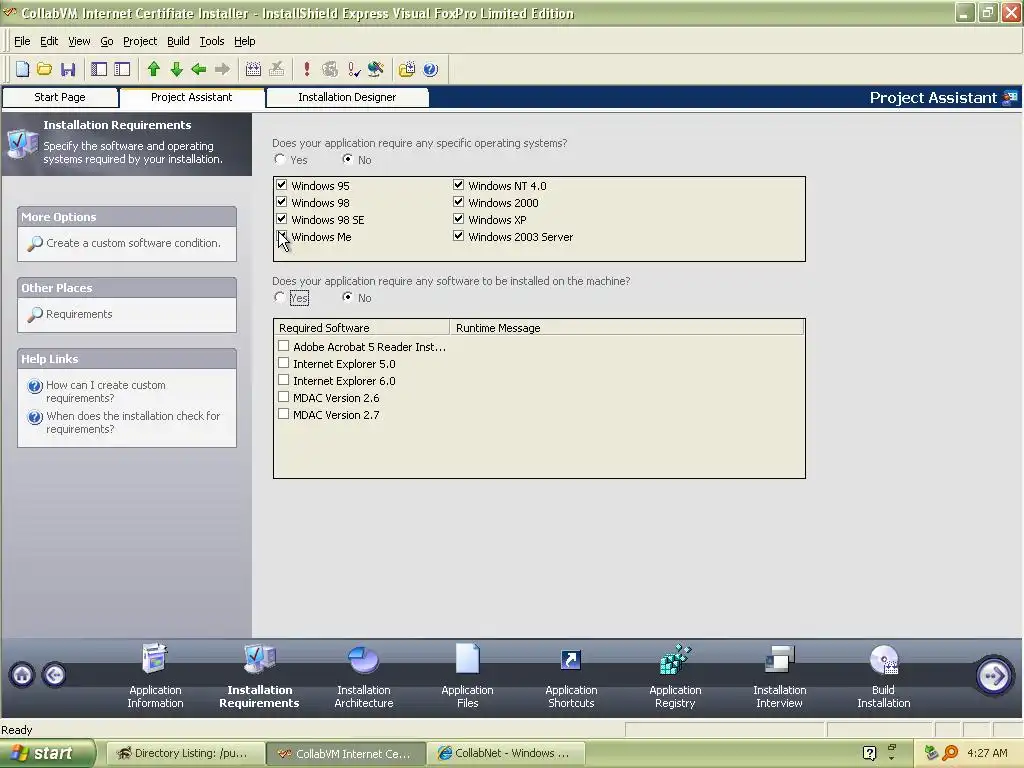Switch to Directory Listing taskbar window
The image size is (1024, 768).
tap(184, 753)
